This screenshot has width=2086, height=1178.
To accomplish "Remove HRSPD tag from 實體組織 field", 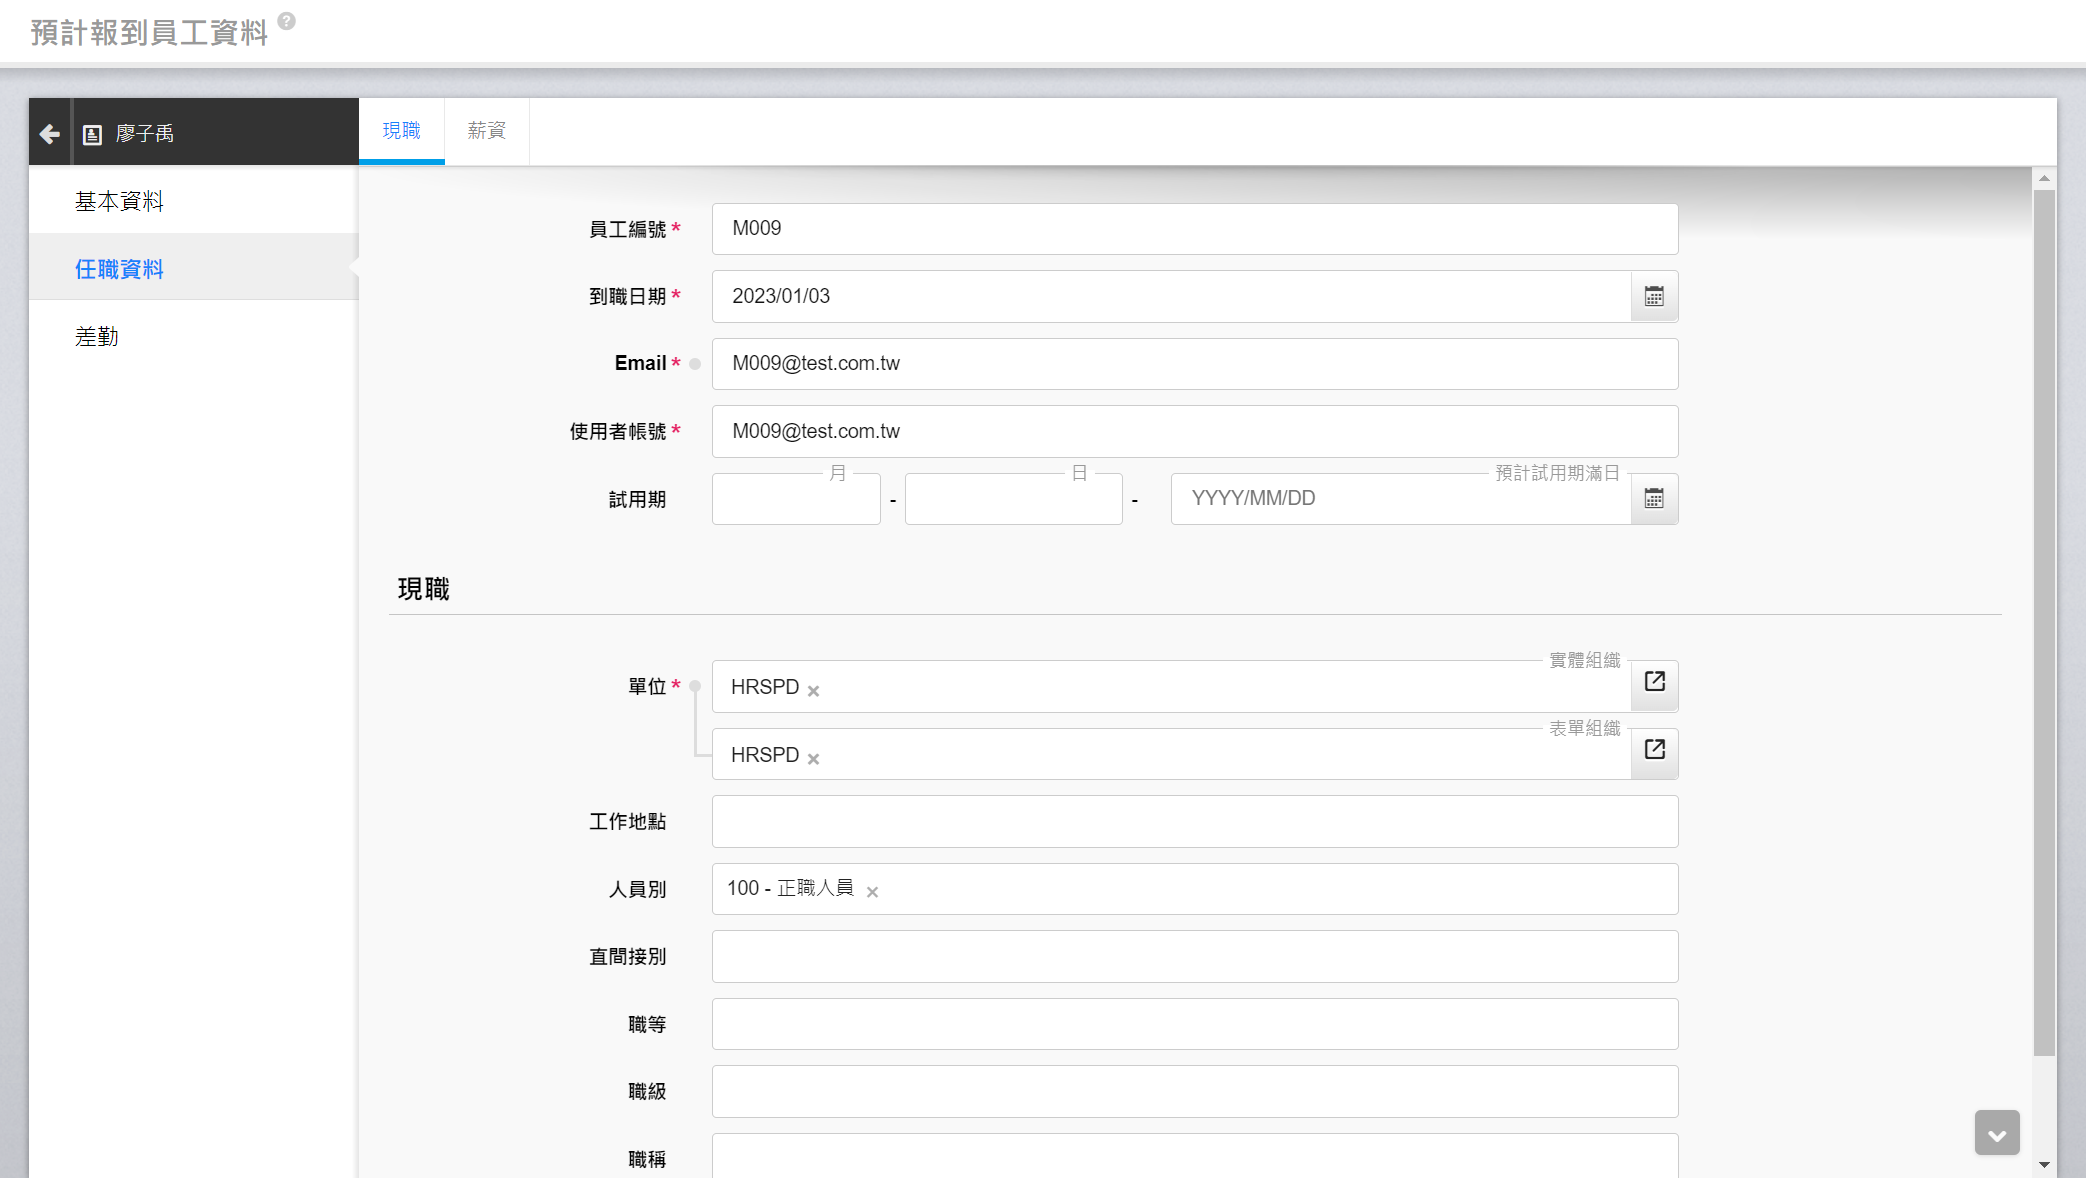I will 814,691.
